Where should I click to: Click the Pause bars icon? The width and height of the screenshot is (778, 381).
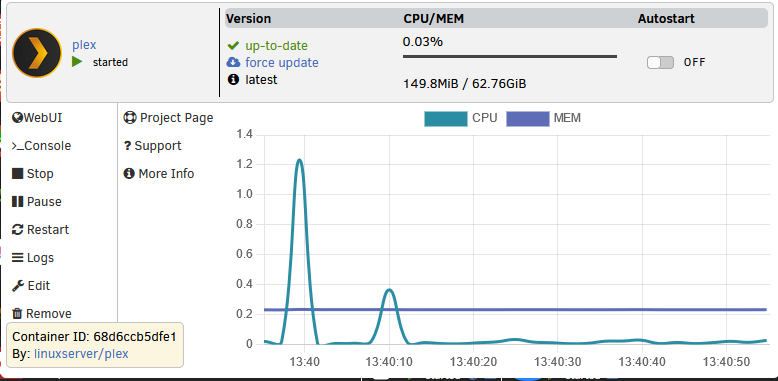[x=17, y=201]
